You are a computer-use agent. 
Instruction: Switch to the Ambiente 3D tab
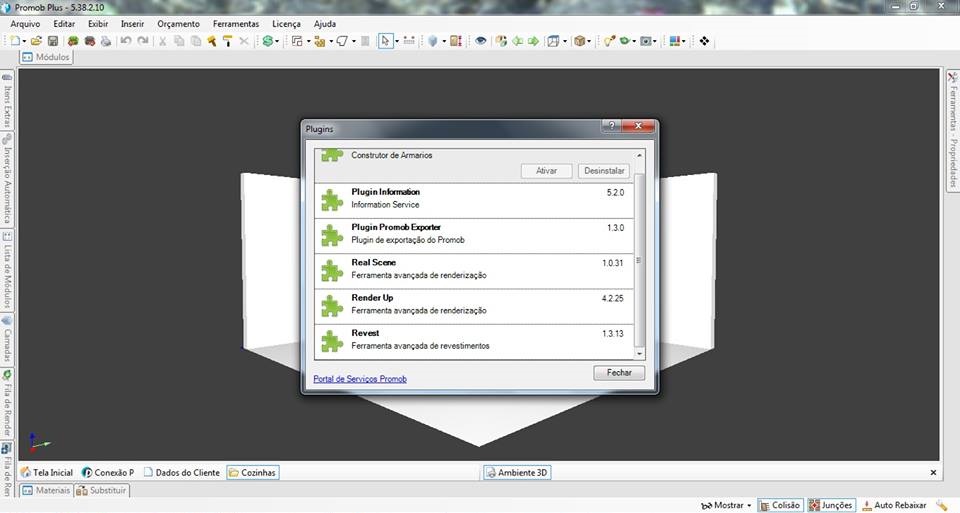[x=517, y=473]
